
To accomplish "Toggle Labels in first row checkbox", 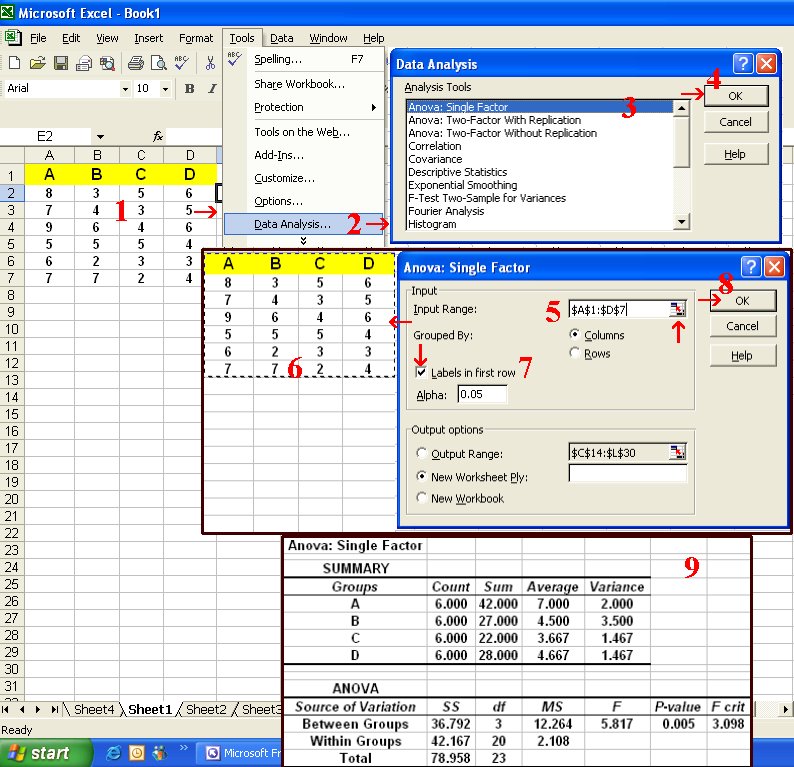I will click(420, 373).
